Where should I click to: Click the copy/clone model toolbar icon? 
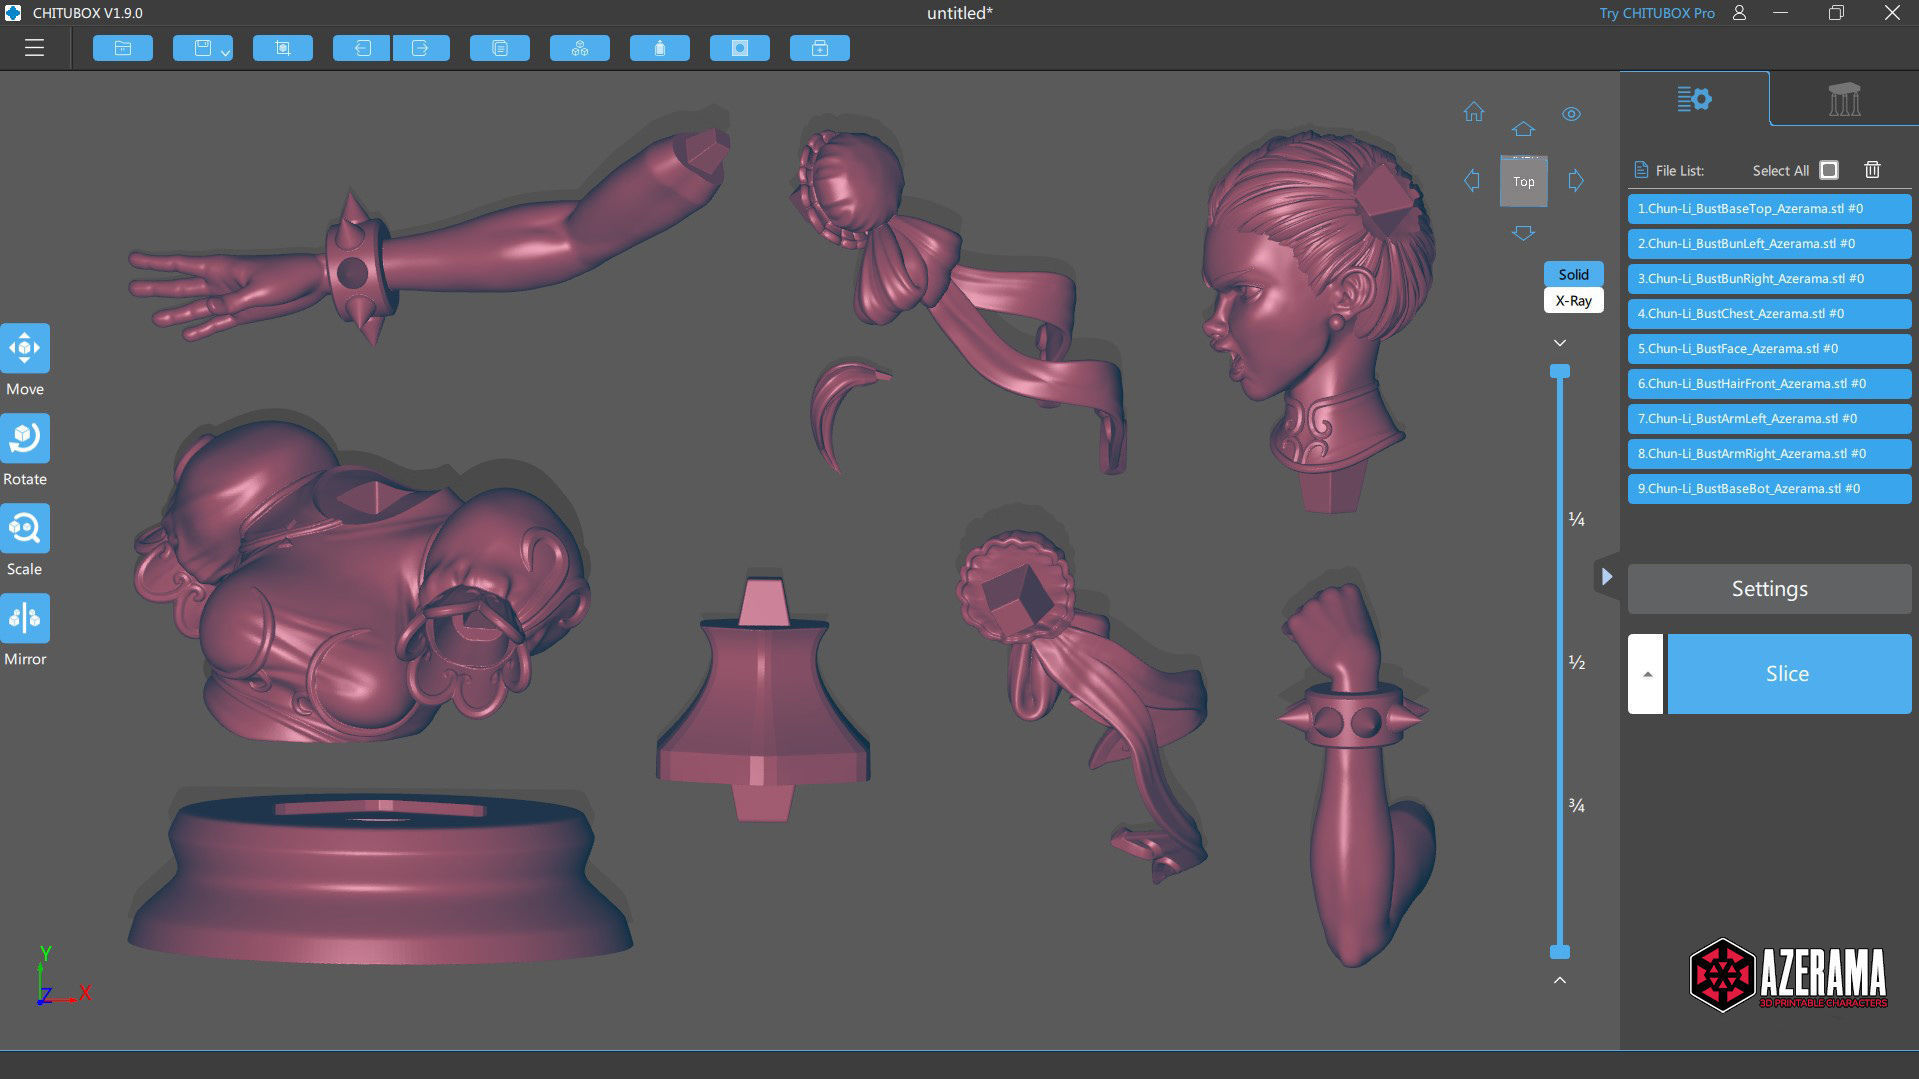point(500,48)
